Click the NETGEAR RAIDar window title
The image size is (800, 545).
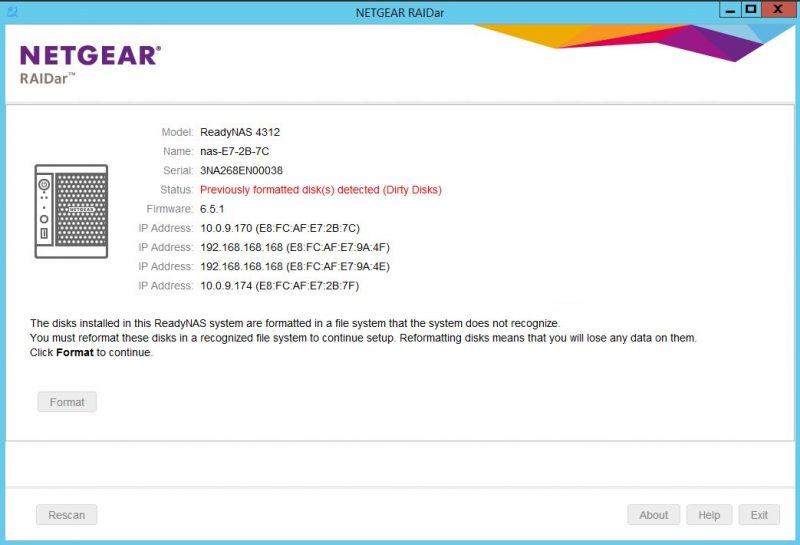click(x=399, y=13)
